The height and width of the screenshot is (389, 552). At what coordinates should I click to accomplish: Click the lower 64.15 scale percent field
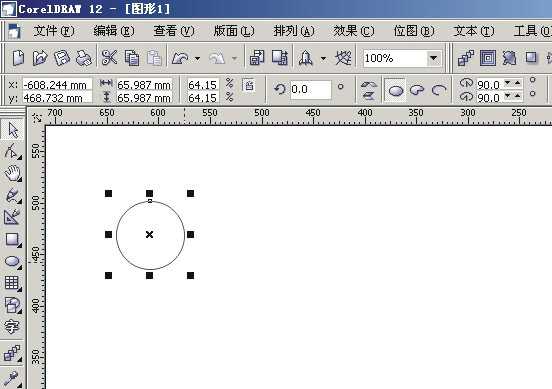pos(202,98)
